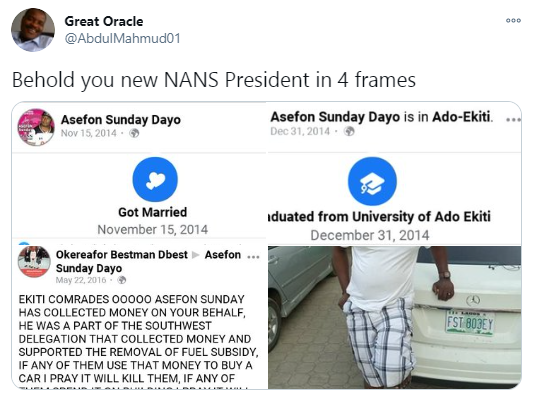534x398 pixels.
Task: Click the globe icon beside Dec 31, 2014
Action: click(349, 131)
